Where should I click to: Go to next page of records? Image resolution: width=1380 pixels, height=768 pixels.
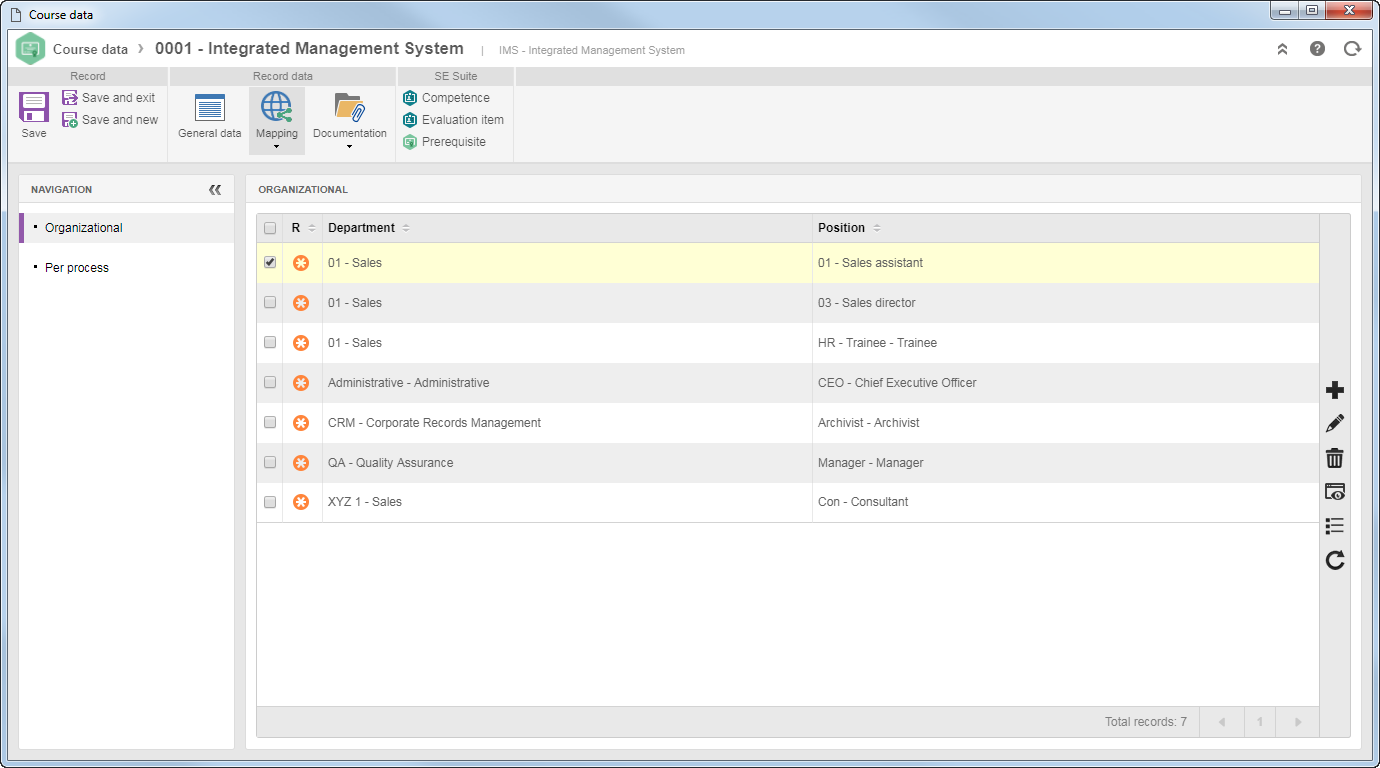(x=1298, y=722)
